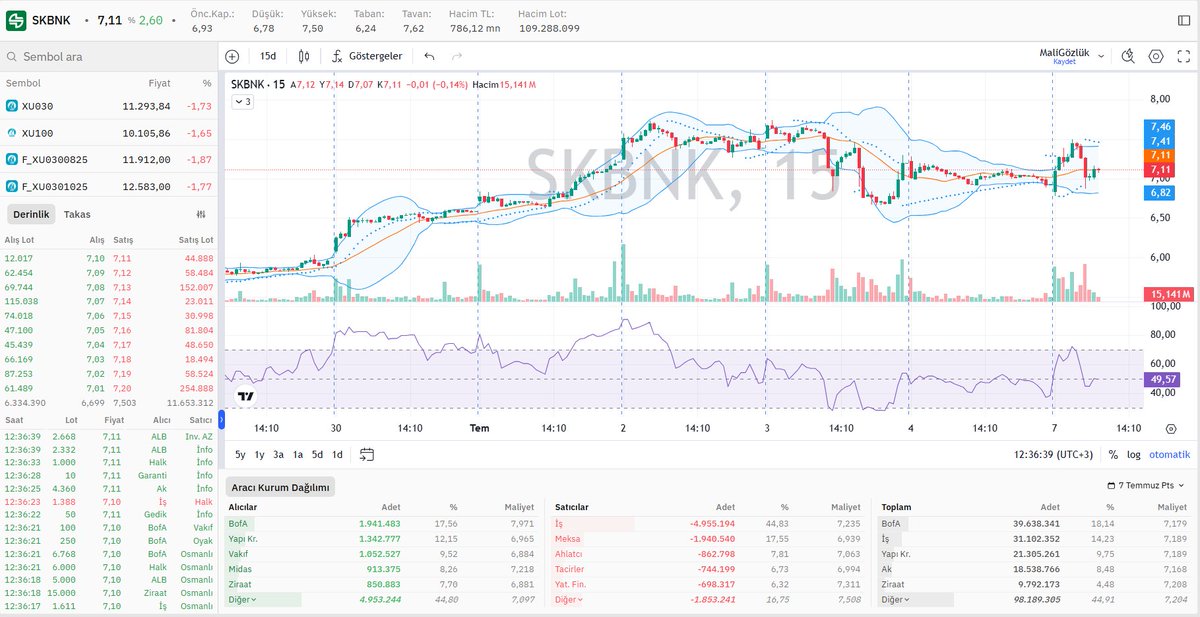Open timezone selector 12:36:39 (UTC+3)

(1056, 454)
